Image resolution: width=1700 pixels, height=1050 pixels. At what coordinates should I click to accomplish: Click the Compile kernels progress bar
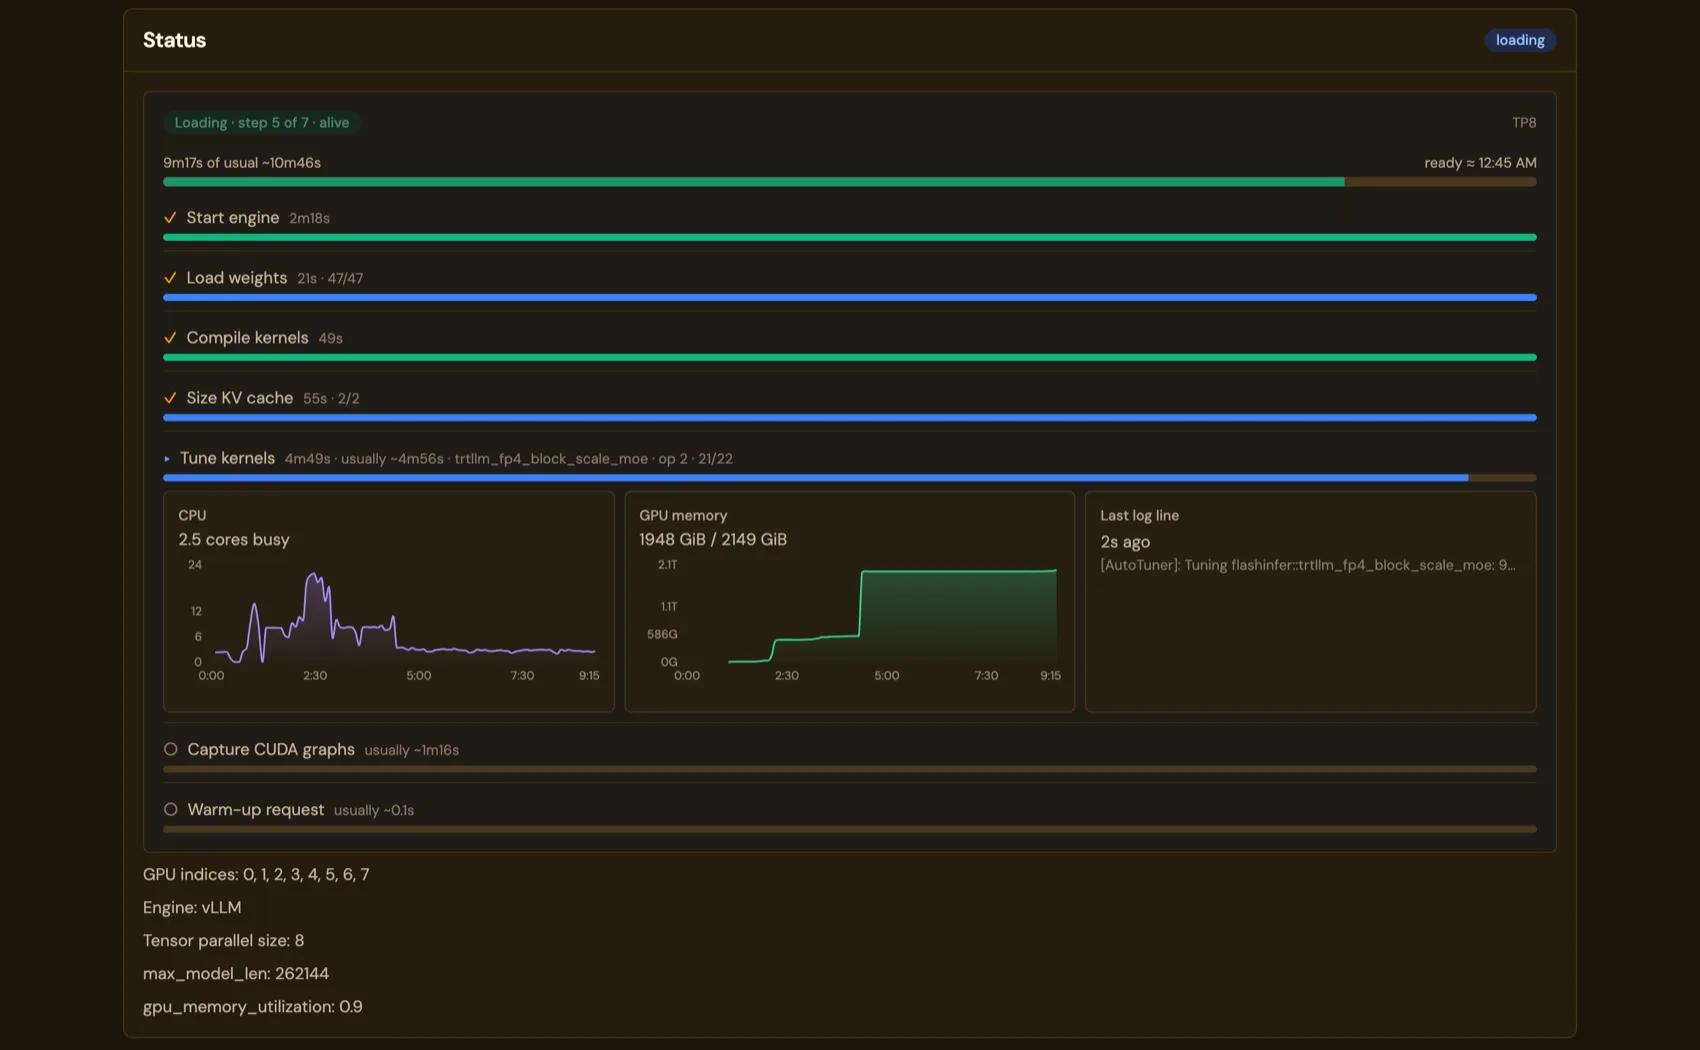(x=850, y=357)
